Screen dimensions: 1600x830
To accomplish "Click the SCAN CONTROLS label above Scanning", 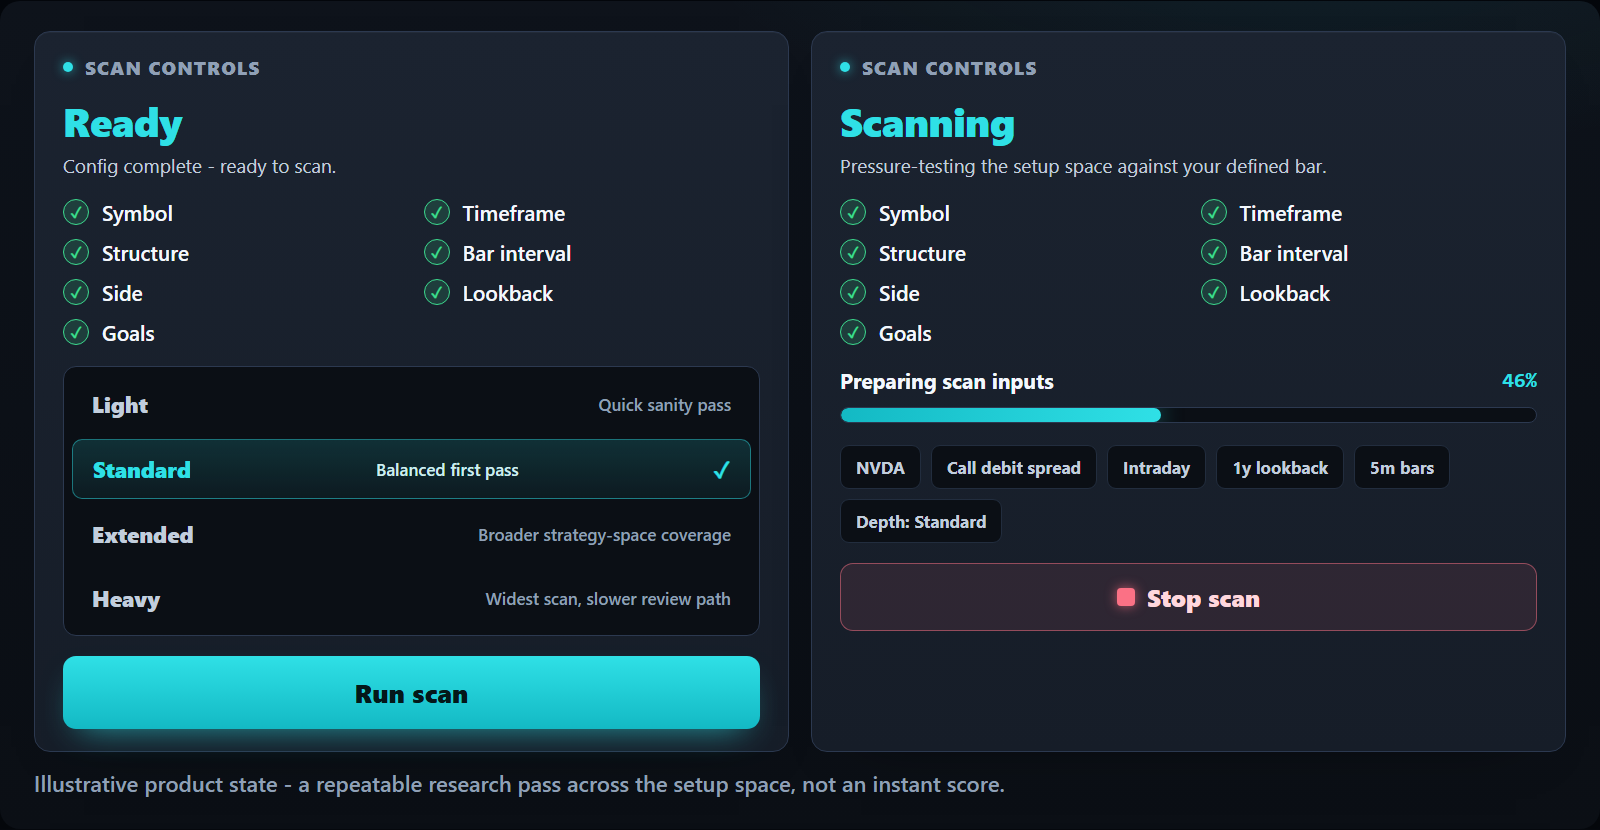I will (x=949, y=68).
